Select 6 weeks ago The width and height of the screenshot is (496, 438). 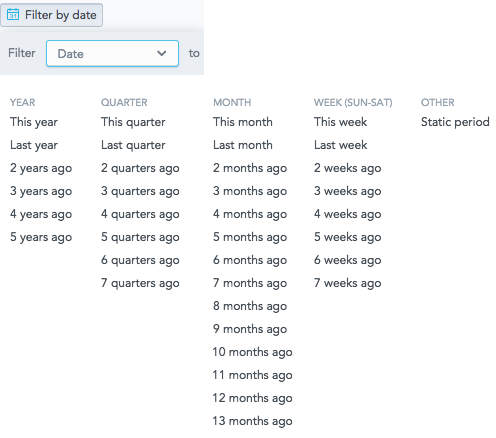click(x=347, y=260)
